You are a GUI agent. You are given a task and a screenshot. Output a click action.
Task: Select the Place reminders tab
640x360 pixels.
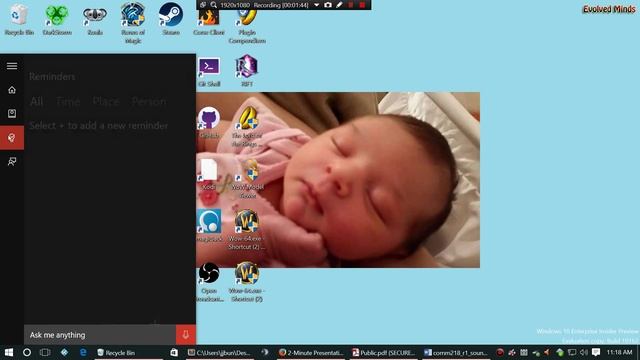click(106, 101)
